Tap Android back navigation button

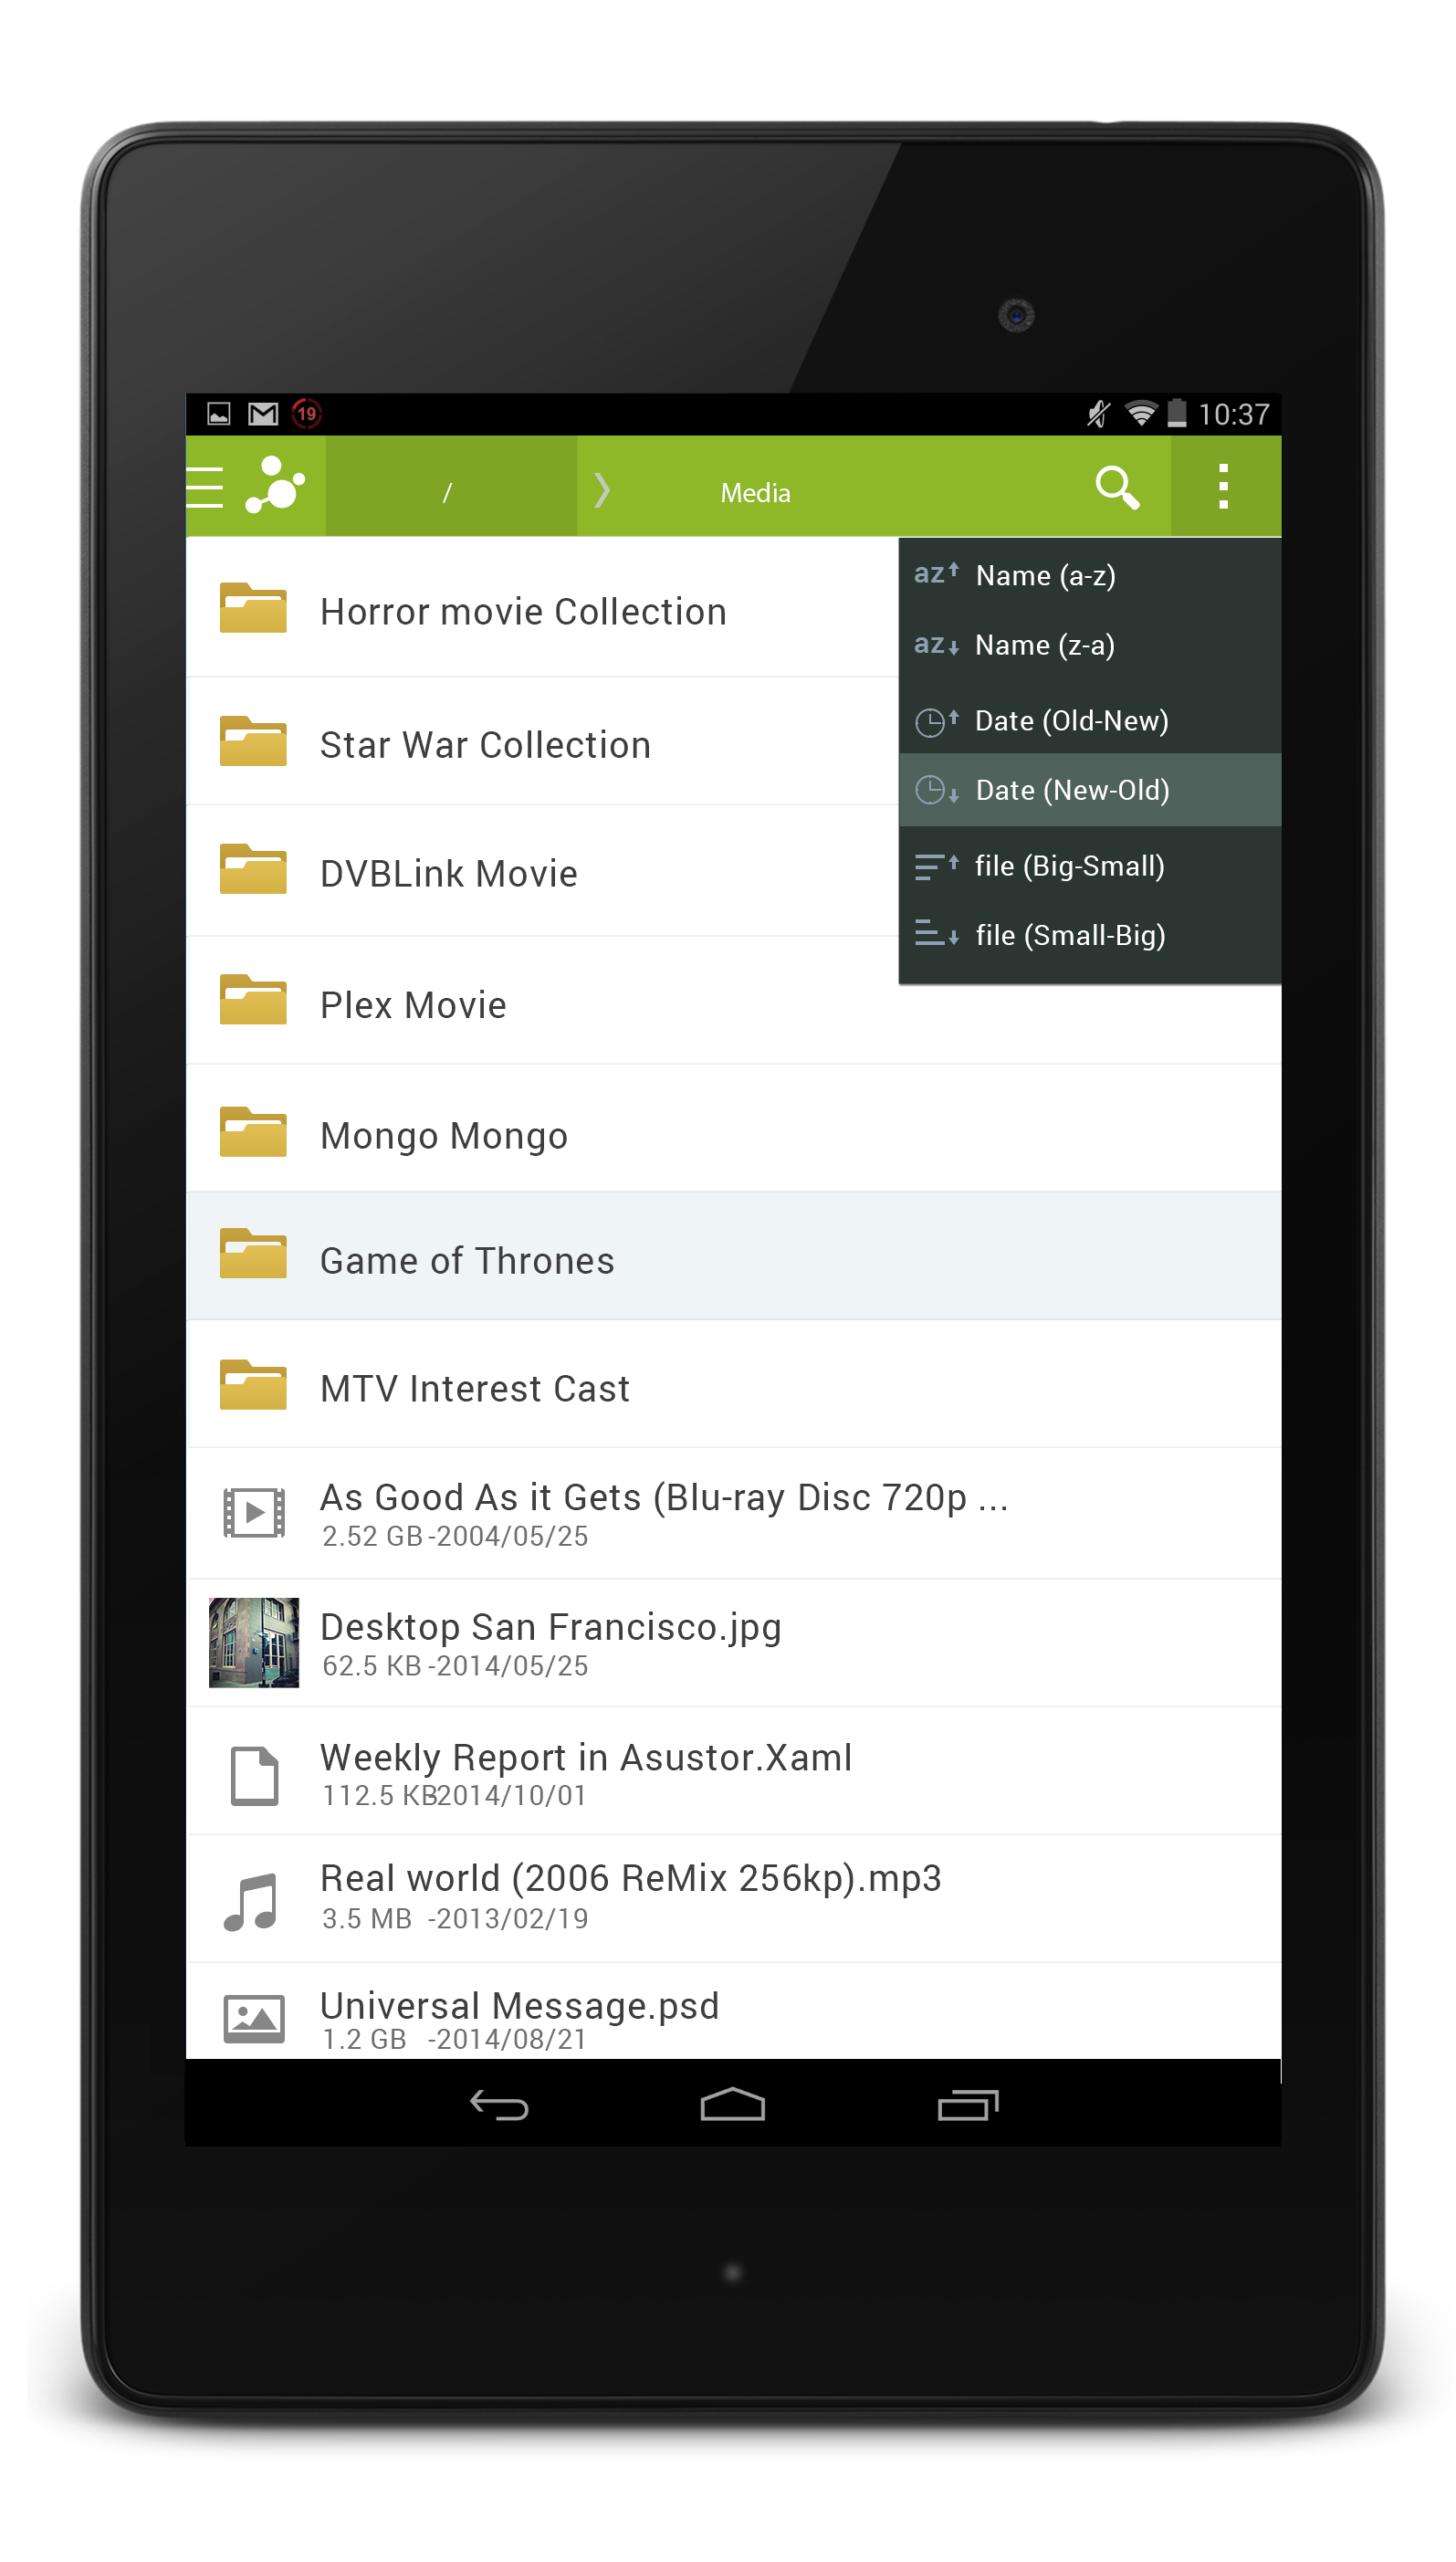(499, 2106)
